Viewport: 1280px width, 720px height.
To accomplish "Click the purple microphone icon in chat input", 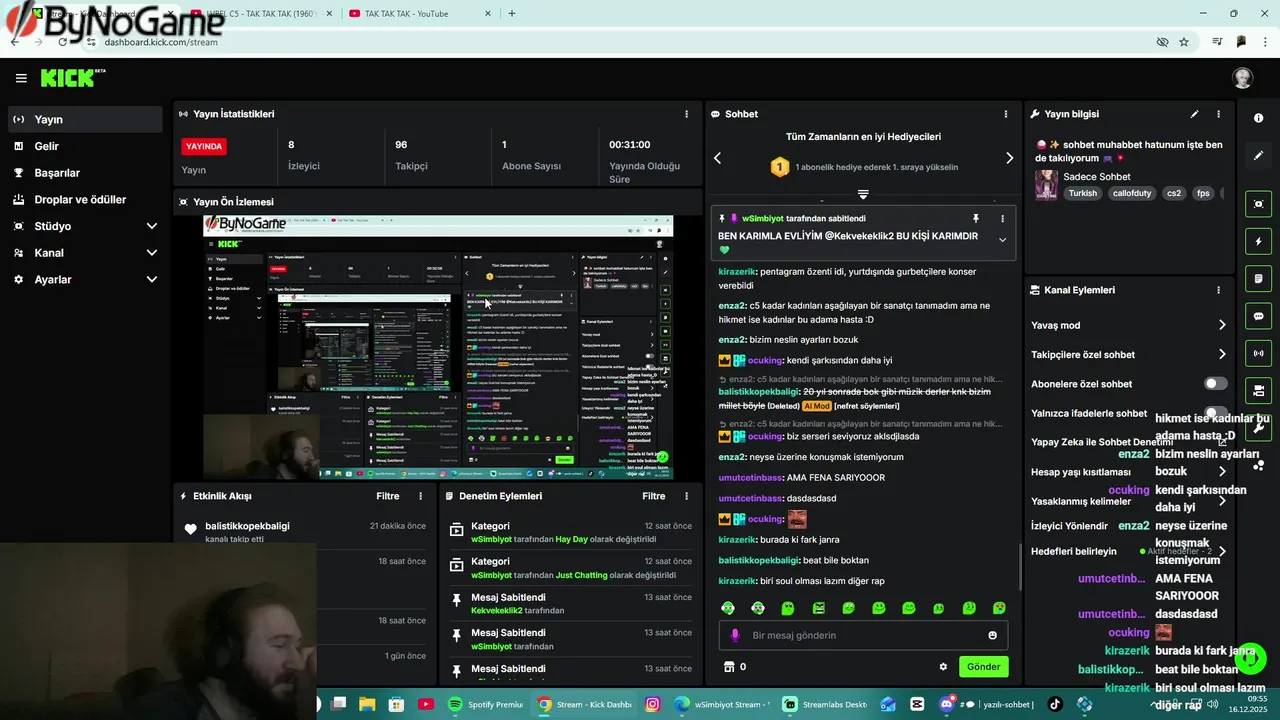I will point(735,635).
